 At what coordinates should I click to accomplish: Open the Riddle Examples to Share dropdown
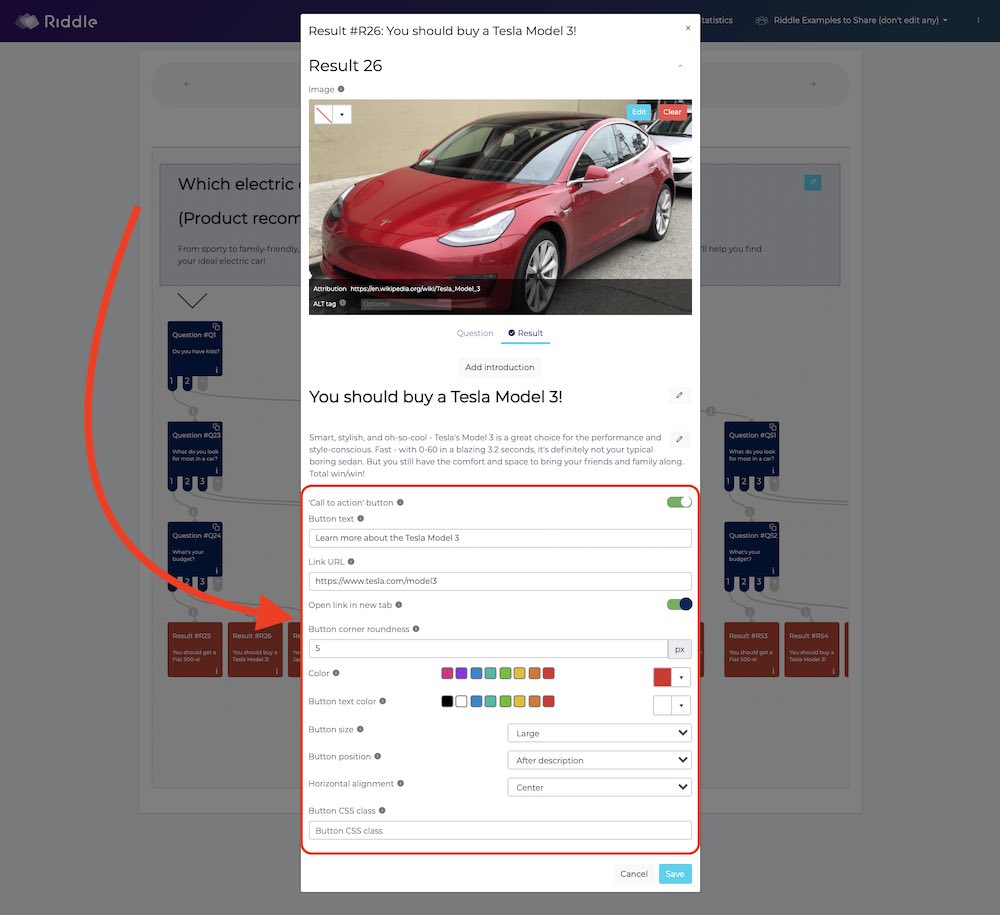[x=851, y=20]
